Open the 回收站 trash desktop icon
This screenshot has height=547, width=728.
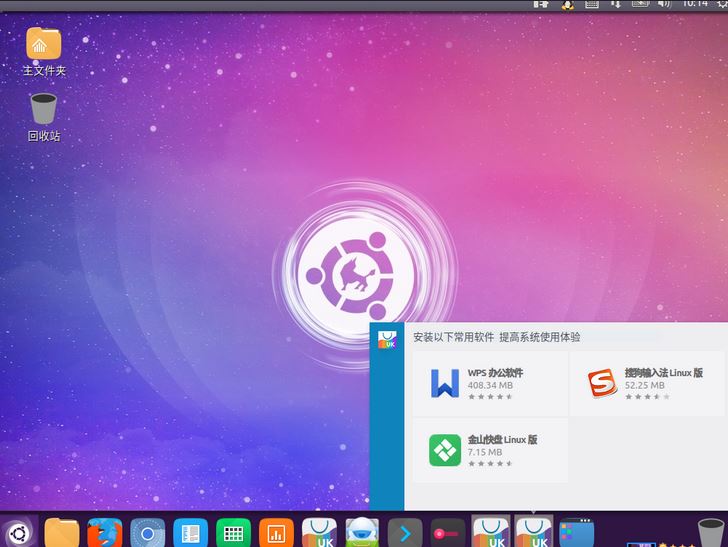[x=43, y=108]
